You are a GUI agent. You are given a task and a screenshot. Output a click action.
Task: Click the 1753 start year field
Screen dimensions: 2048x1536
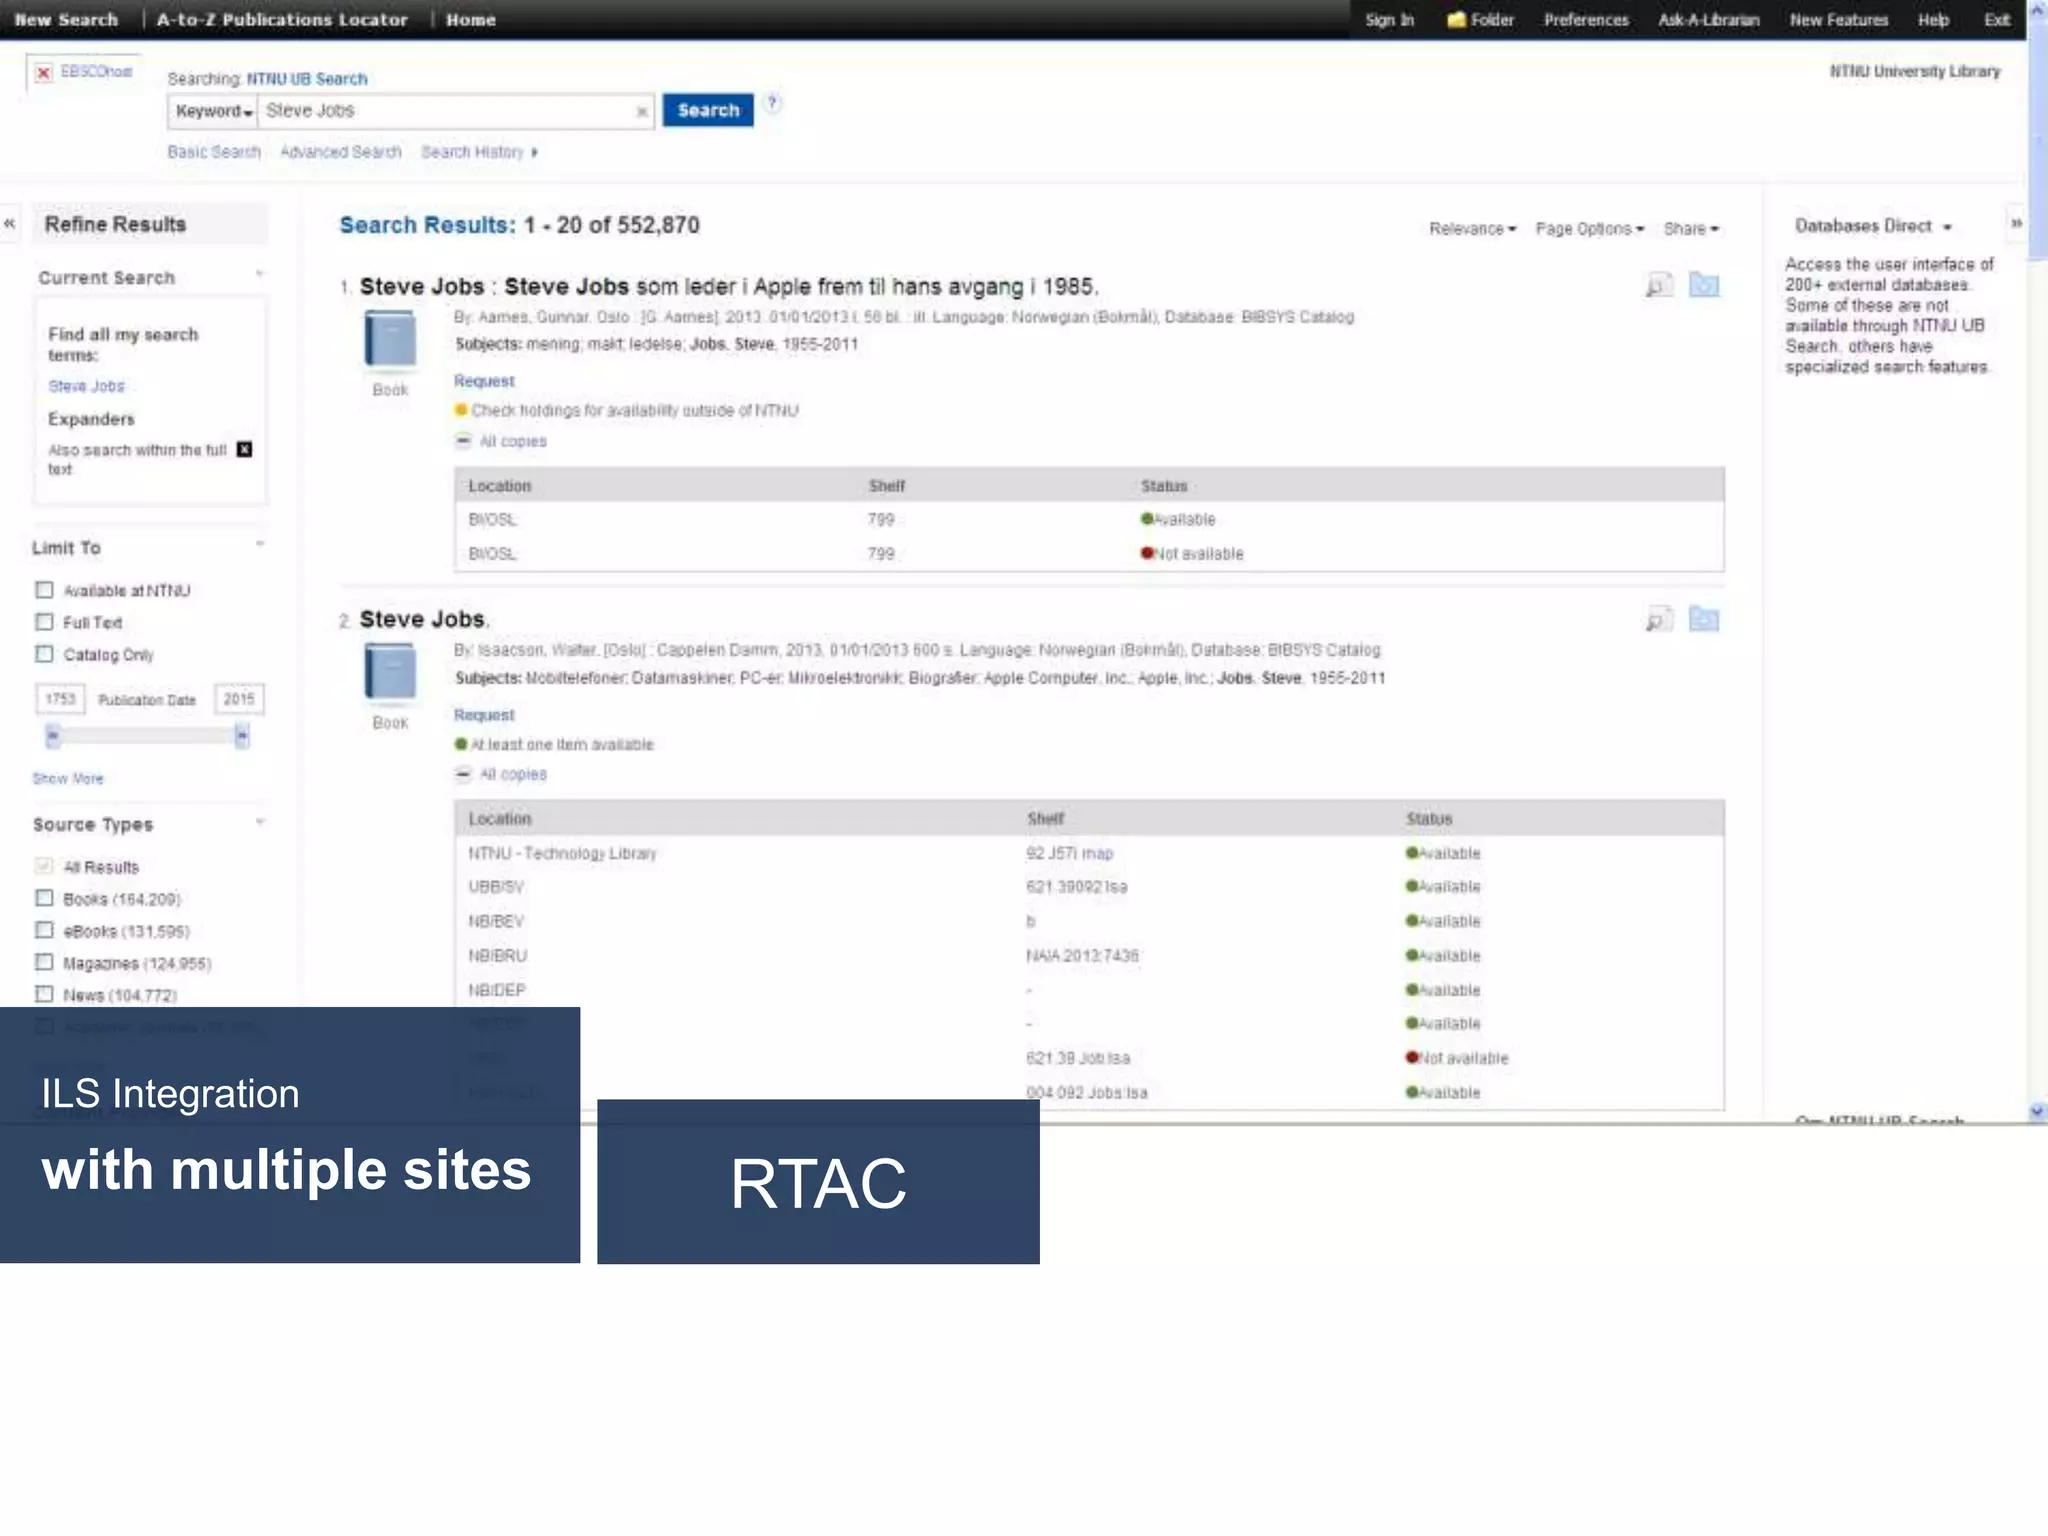[x=60, y=699]
